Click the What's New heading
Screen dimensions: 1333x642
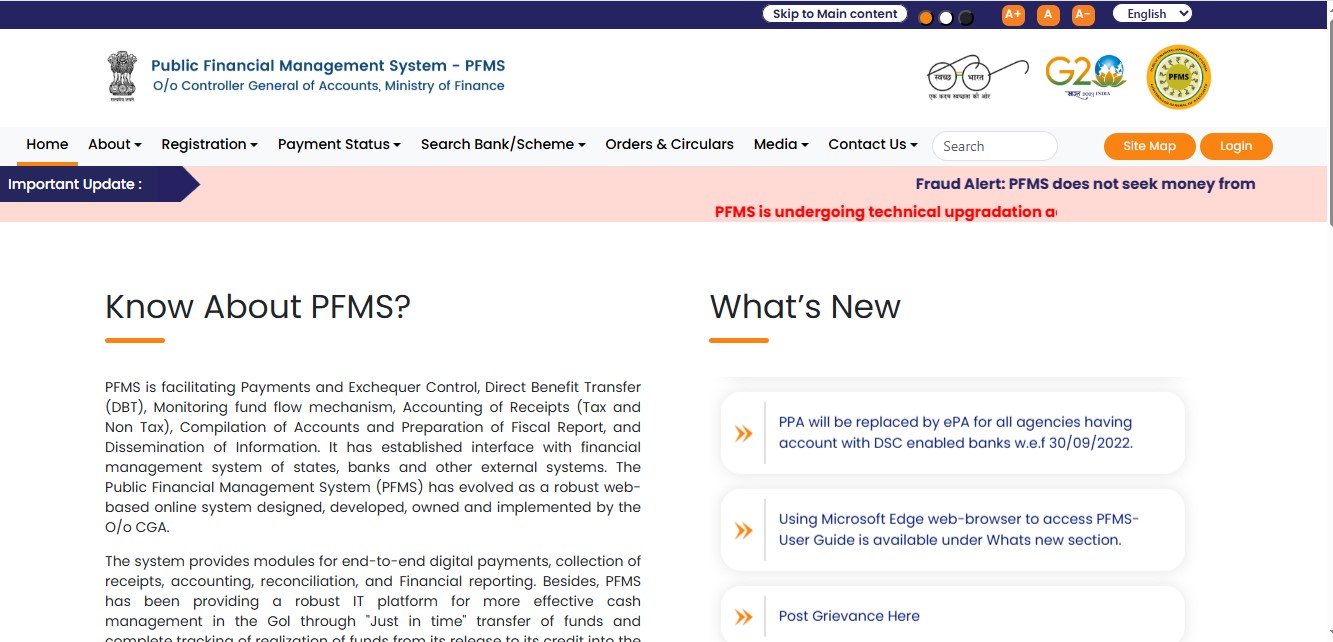(x=805, y=306)
